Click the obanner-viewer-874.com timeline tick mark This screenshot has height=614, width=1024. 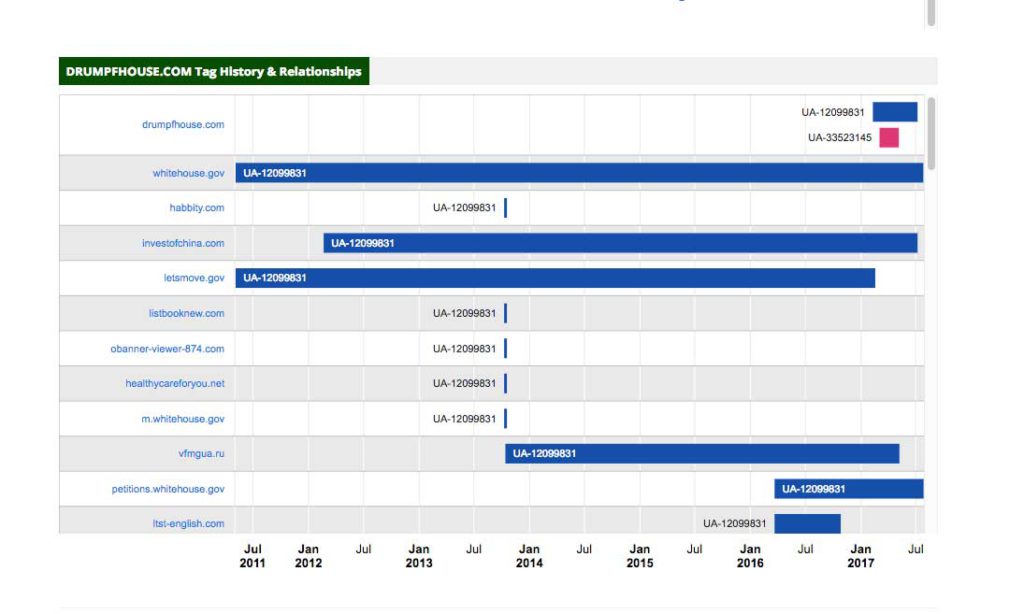tap(505, 349)
